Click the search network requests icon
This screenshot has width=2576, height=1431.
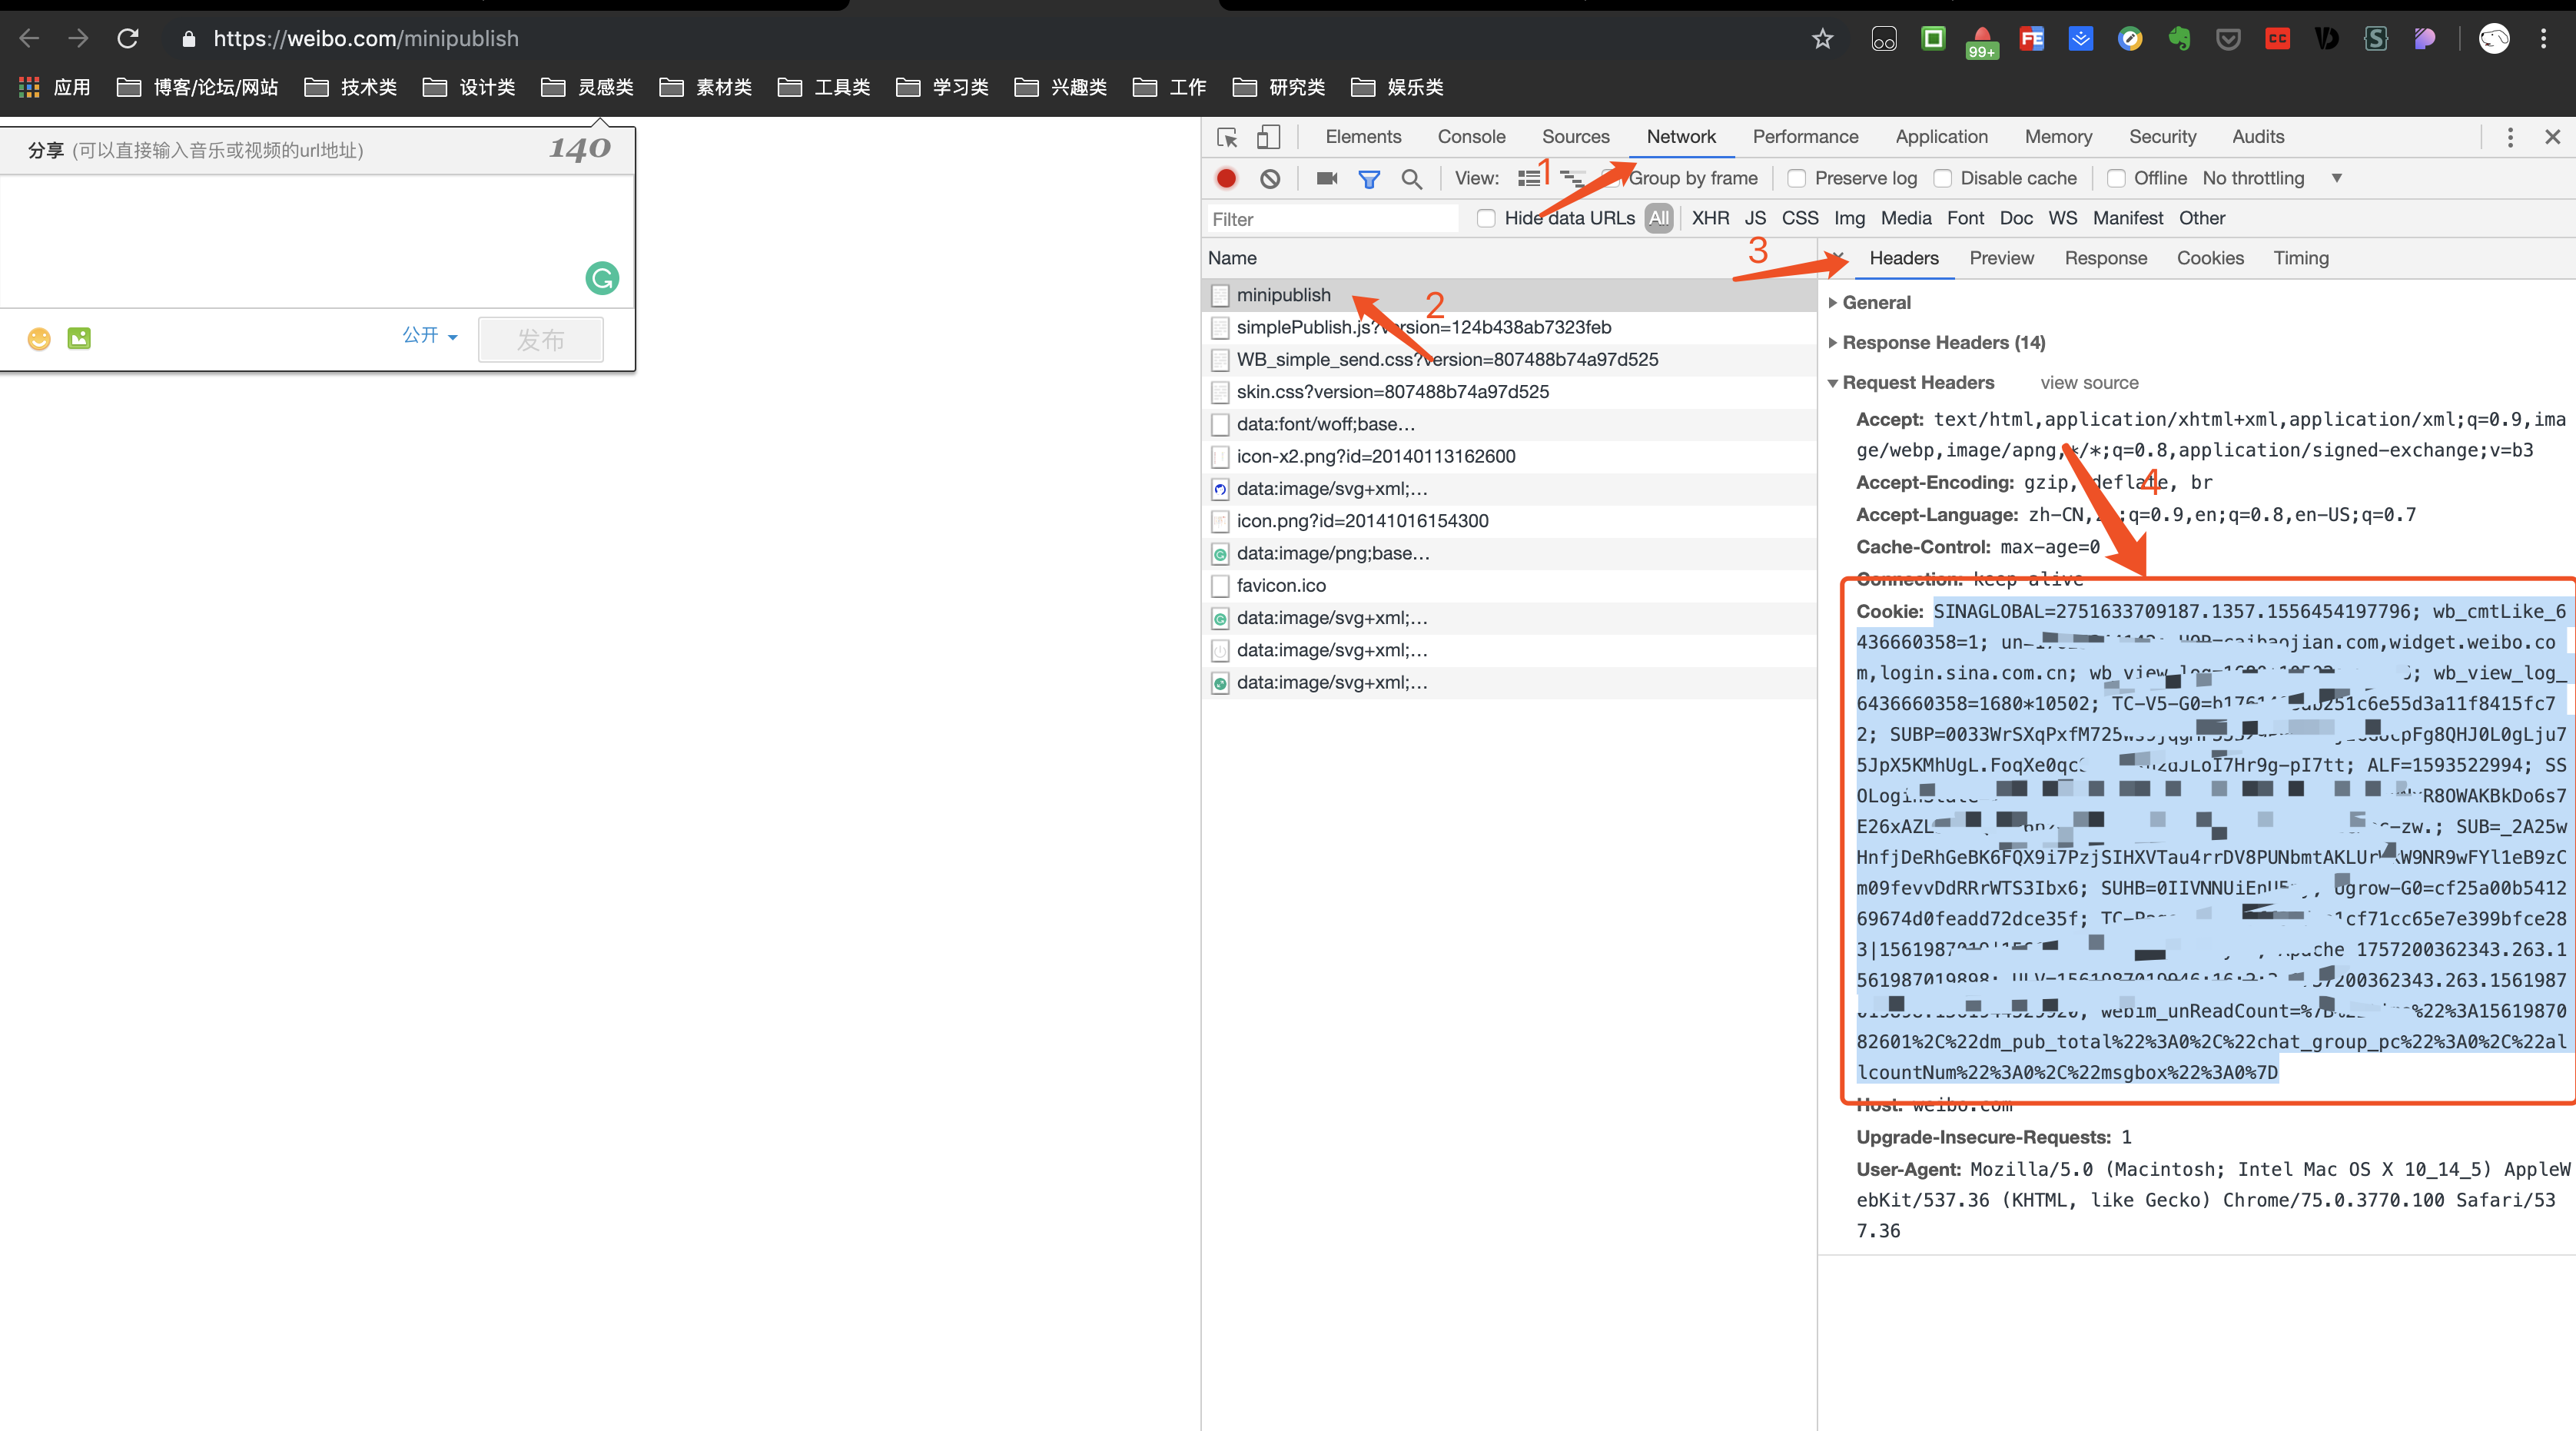point(1409,178)
